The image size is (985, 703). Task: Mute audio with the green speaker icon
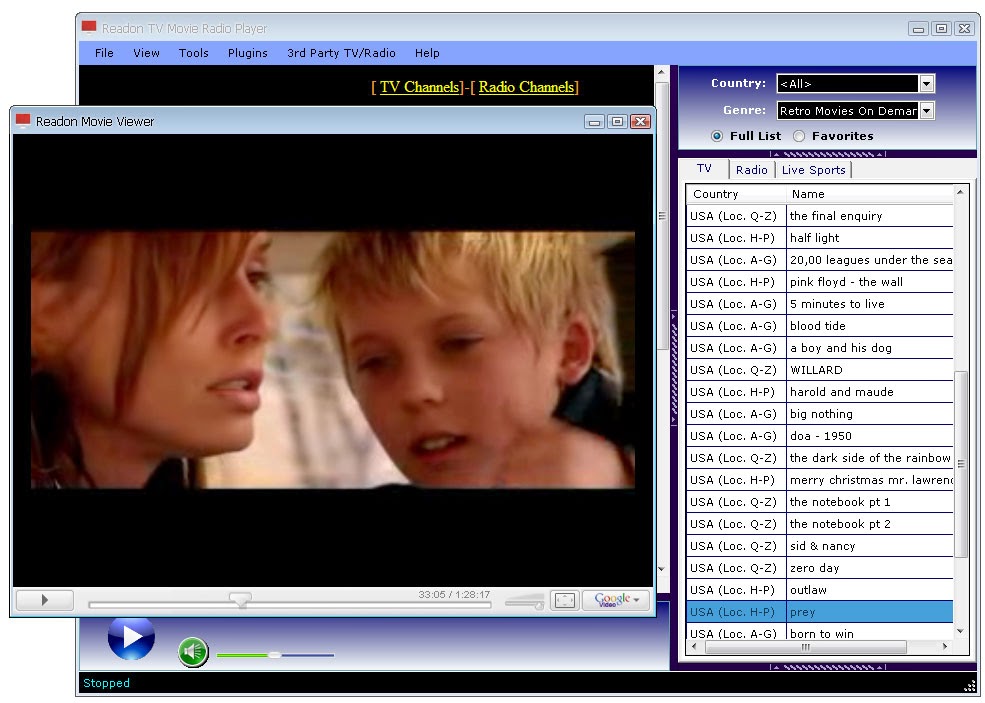pyautogui.click(x=193, y=652)
